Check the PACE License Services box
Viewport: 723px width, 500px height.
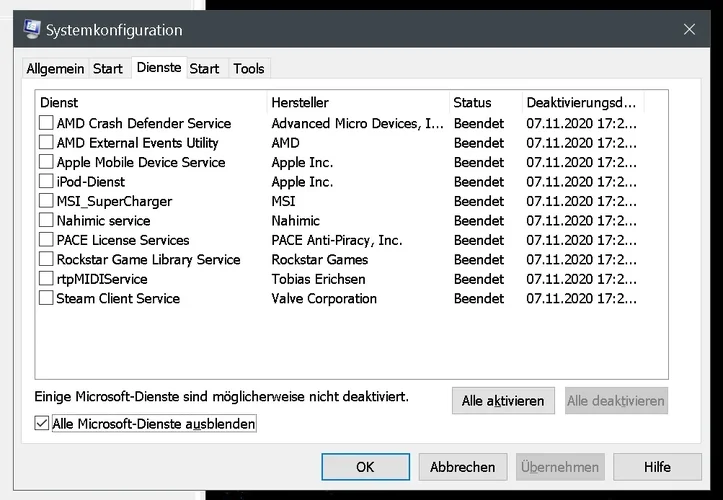(x=46, y=240)
